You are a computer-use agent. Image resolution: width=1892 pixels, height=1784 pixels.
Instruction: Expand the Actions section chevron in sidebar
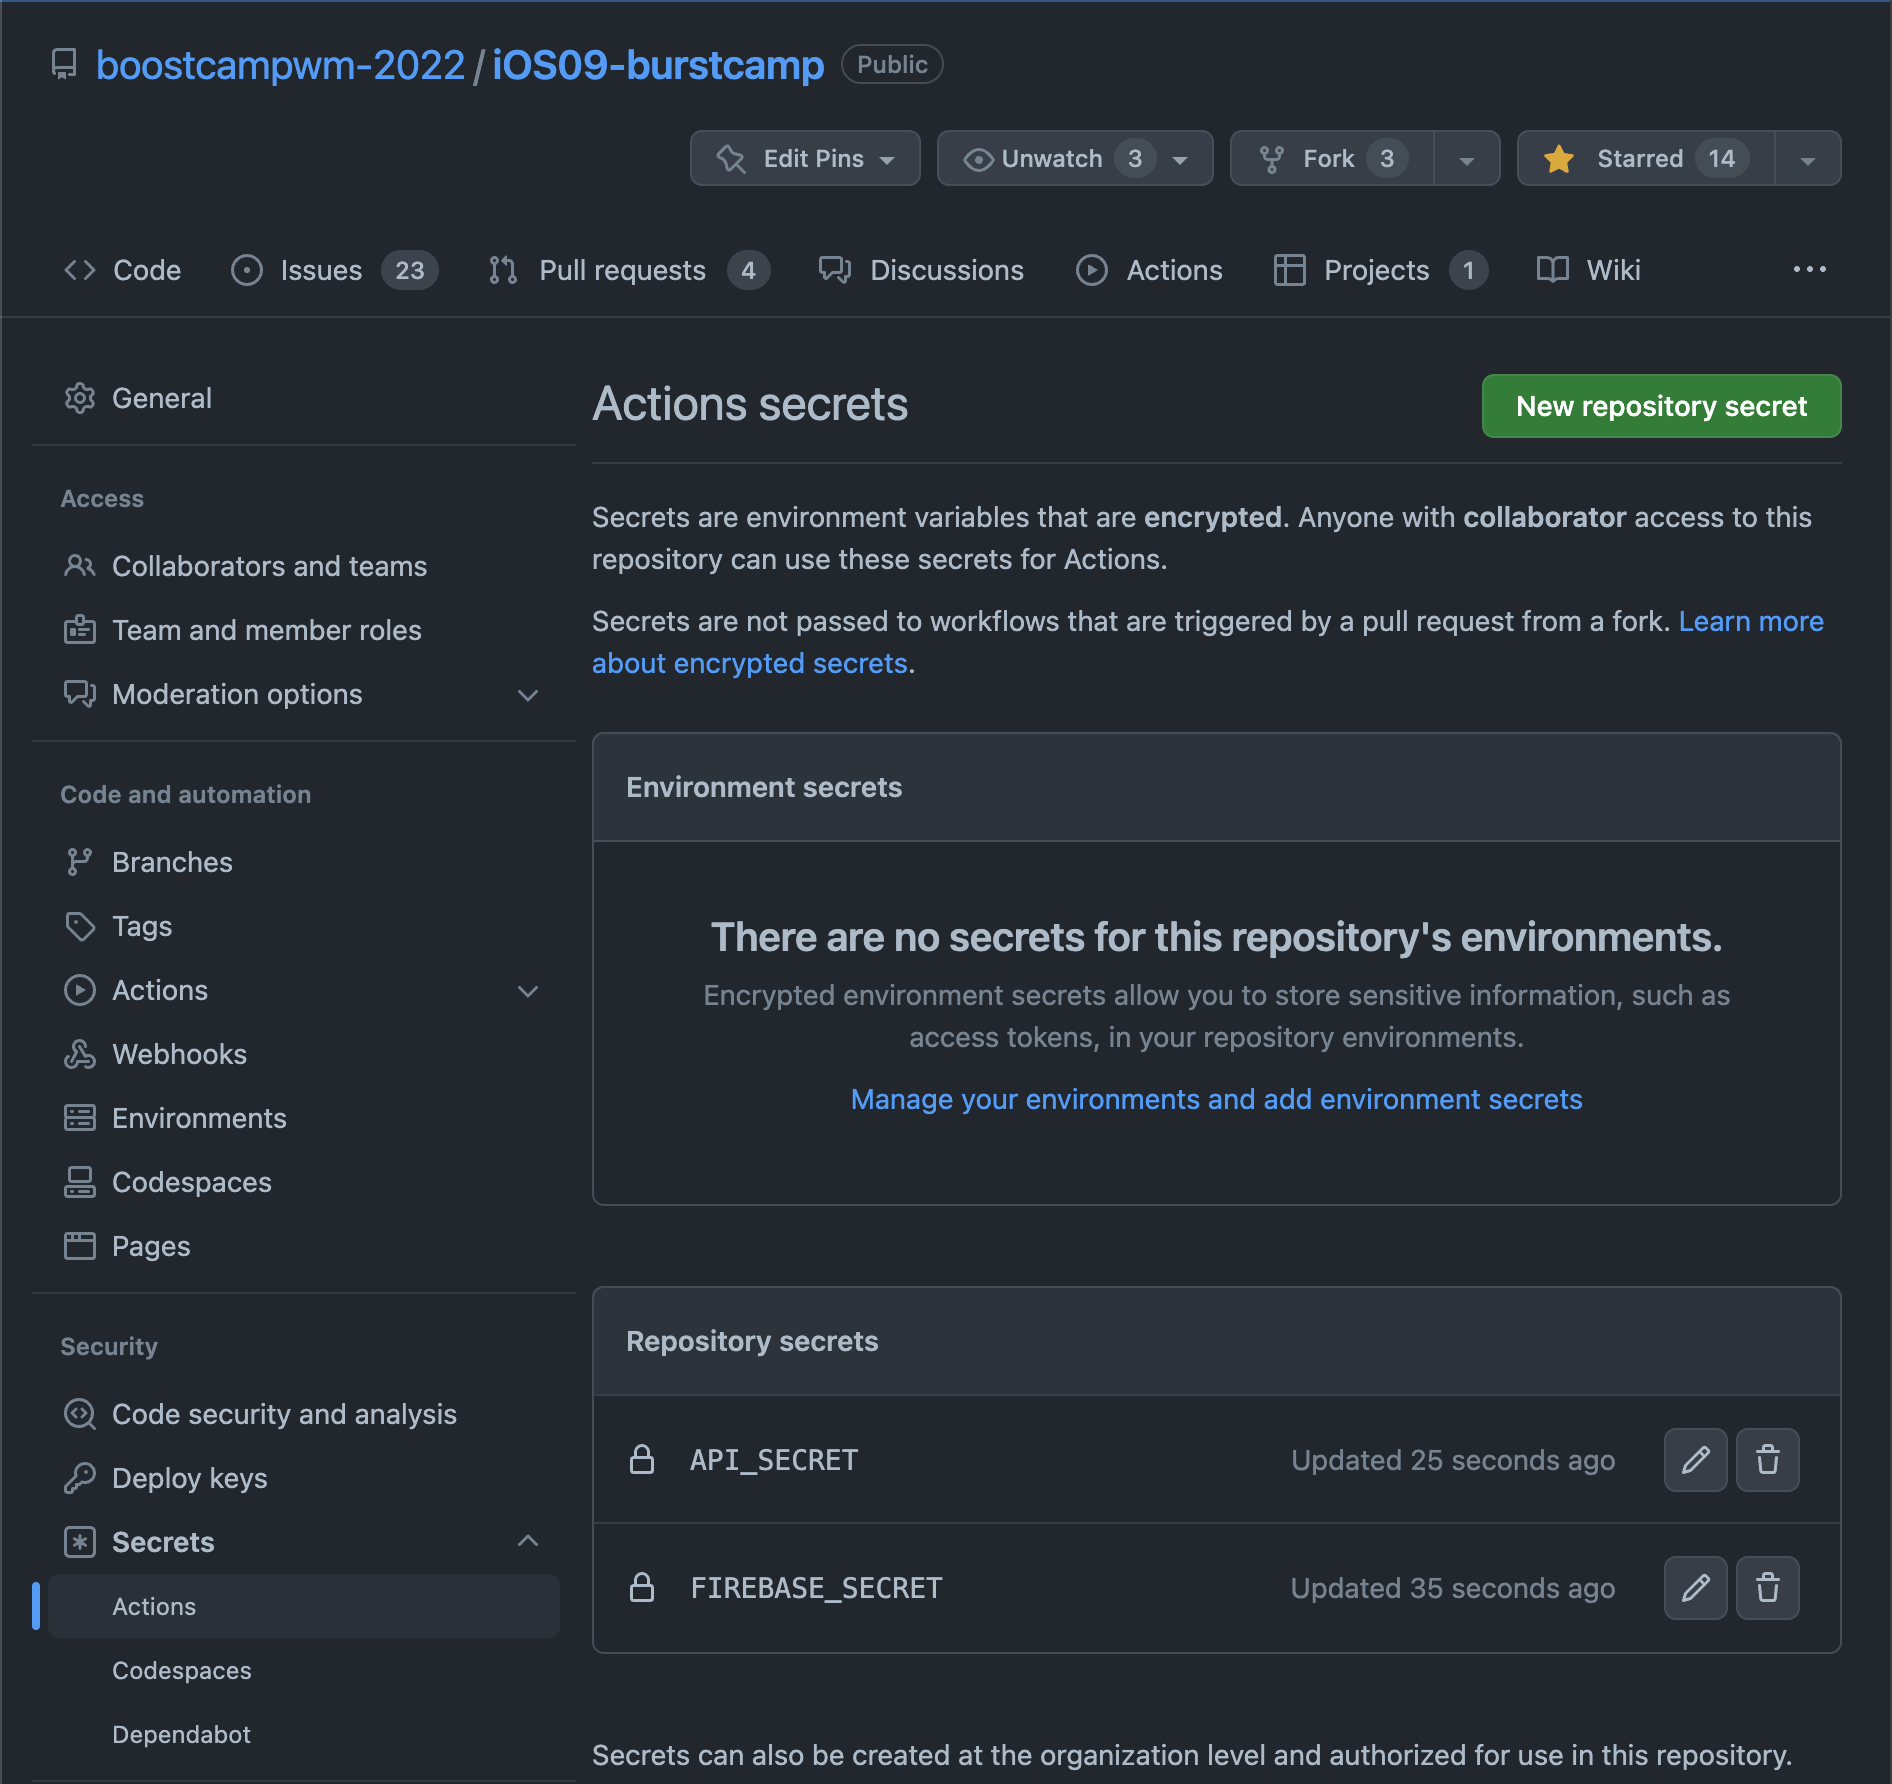528,991
